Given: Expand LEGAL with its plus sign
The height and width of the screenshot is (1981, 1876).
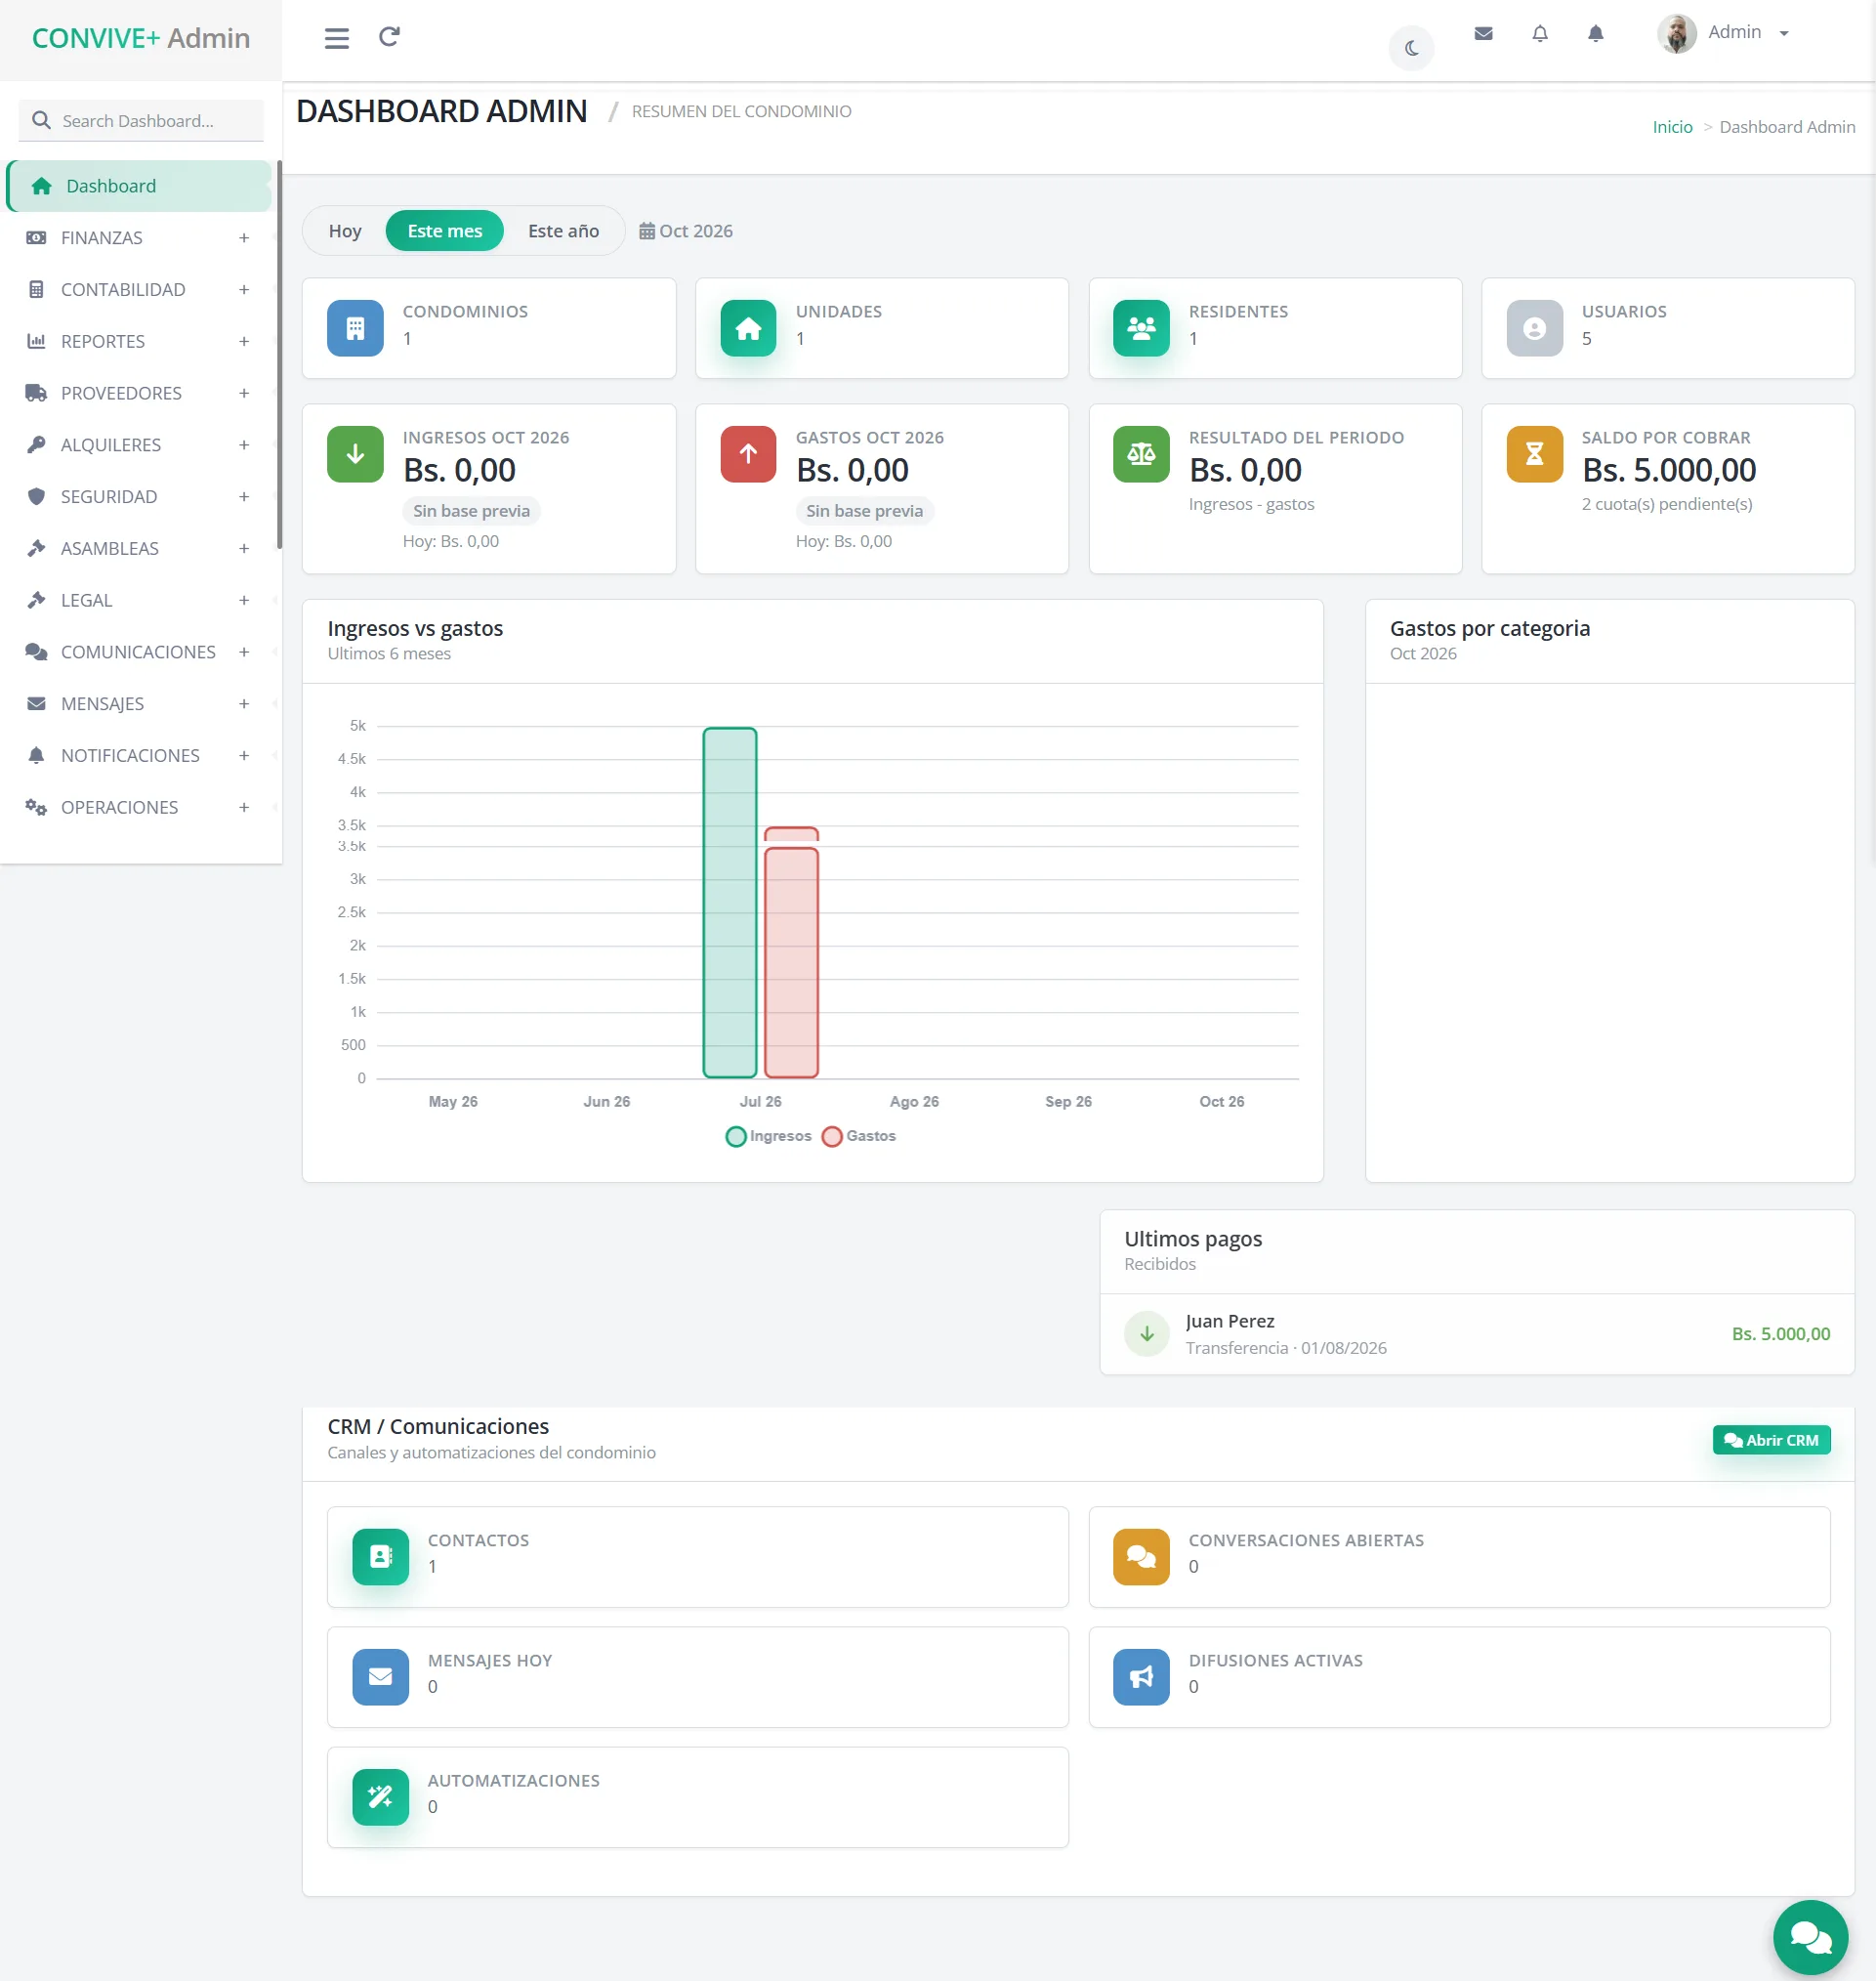Looking at the screenshot, I should 244,600.
